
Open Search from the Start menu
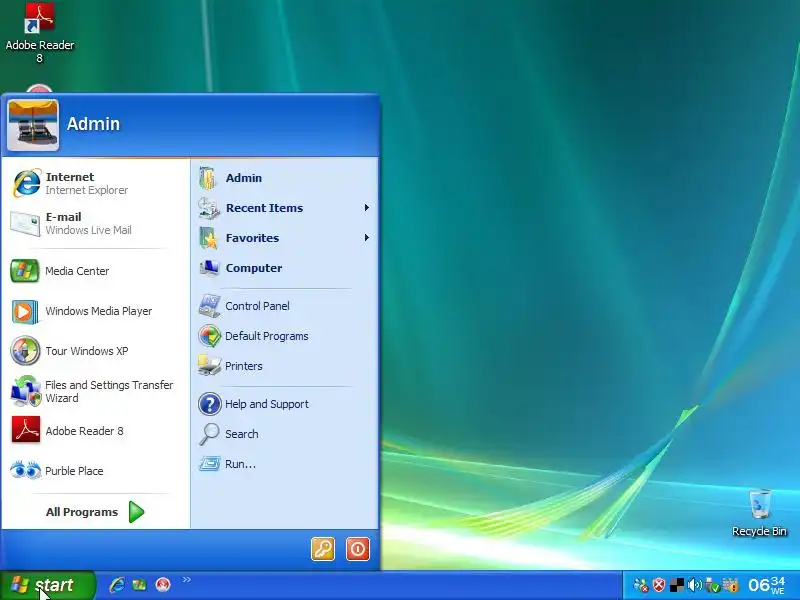click(x=284, y=434)
